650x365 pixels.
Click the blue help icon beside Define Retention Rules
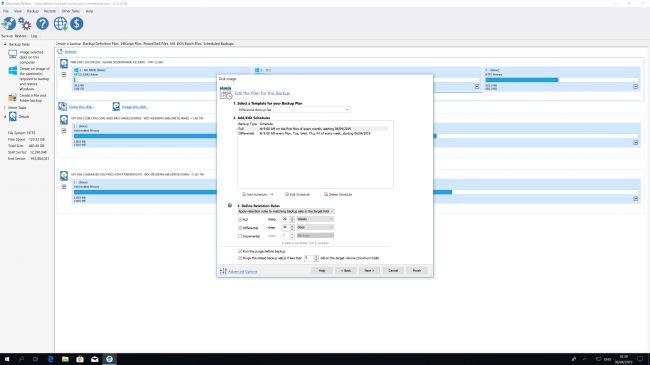point(230,205)
